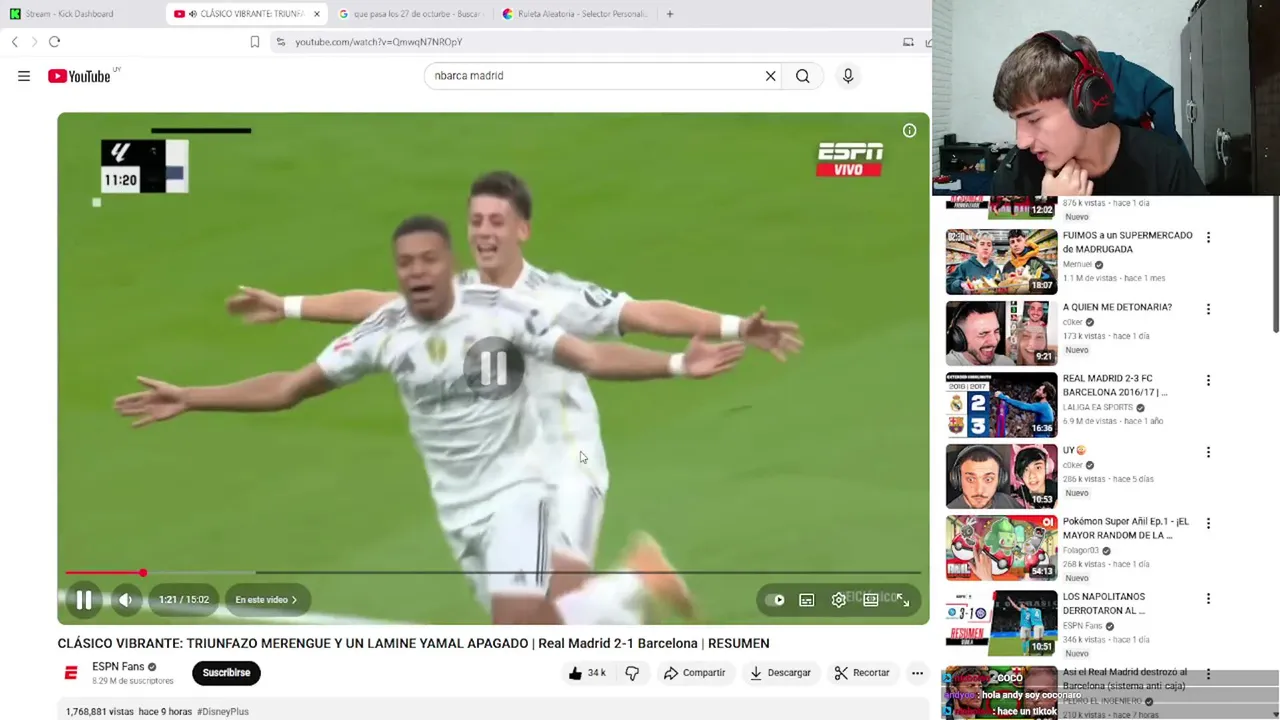Open options menu for LOS NAPOLITANOS video

tap(1208, 599)
